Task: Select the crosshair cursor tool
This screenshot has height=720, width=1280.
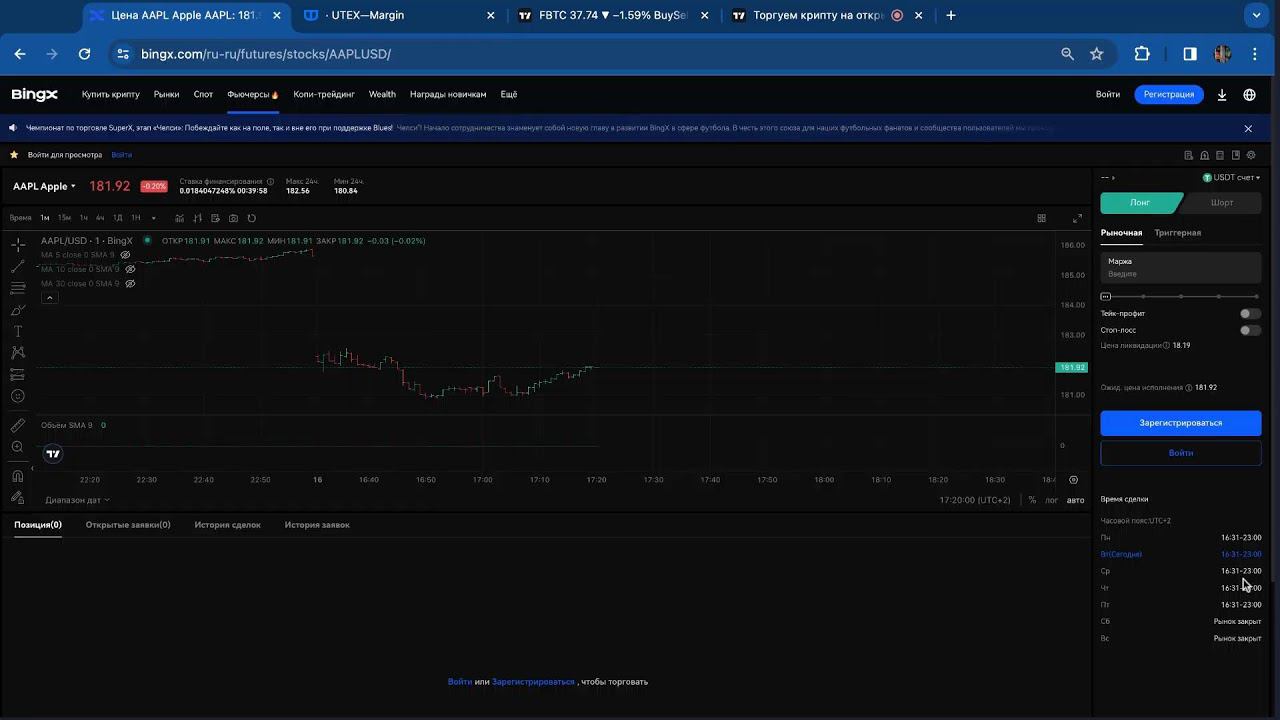Action: point(18,245)
